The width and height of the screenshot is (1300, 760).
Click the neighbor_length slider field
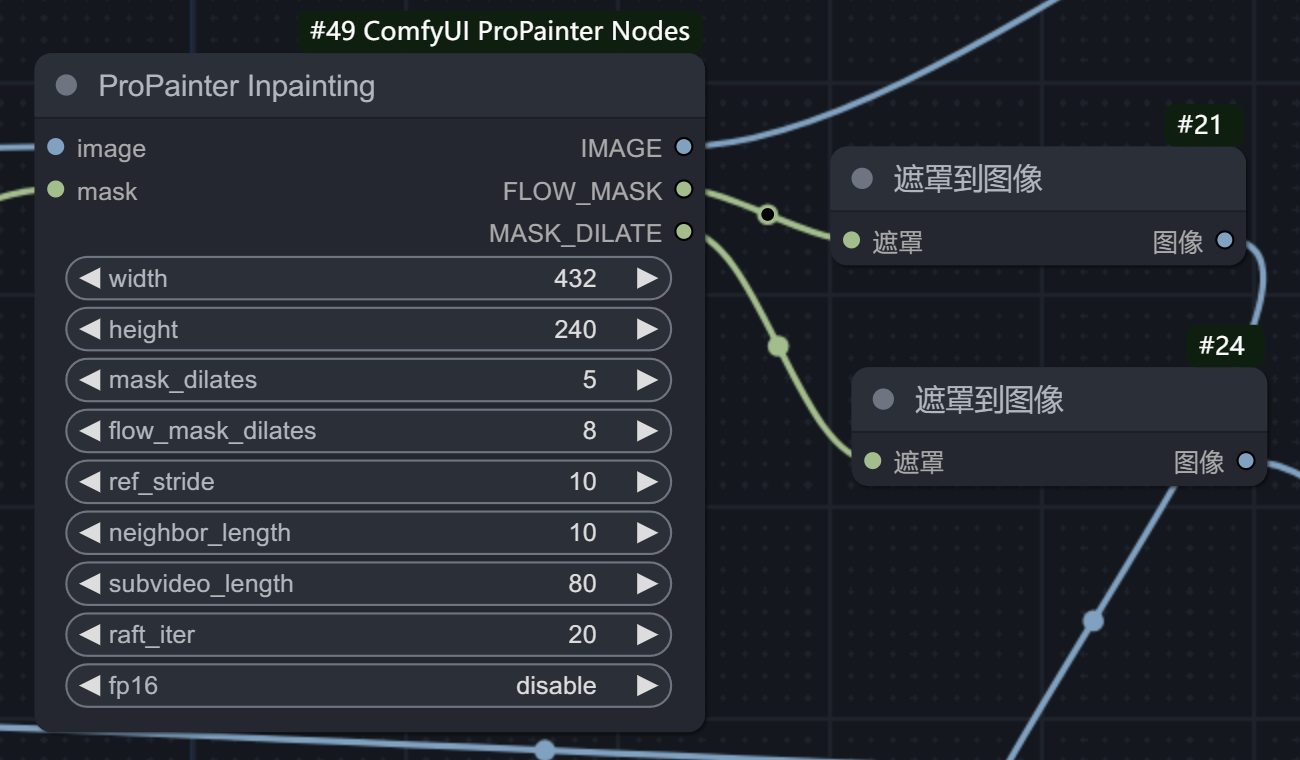368,533
